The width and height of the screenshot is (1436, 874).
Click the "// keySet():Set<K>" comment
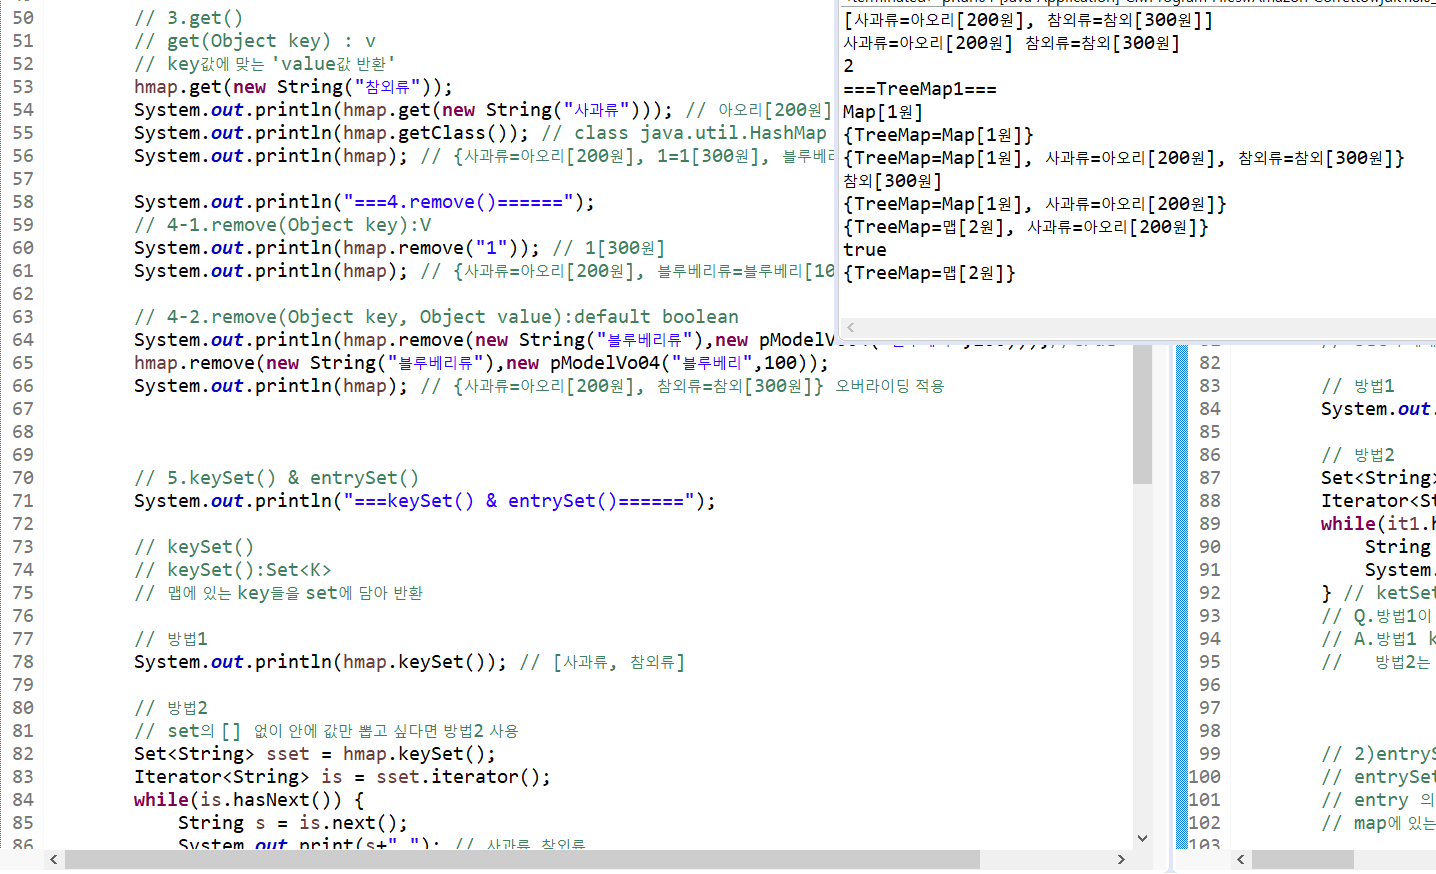(x=232, y=570)
